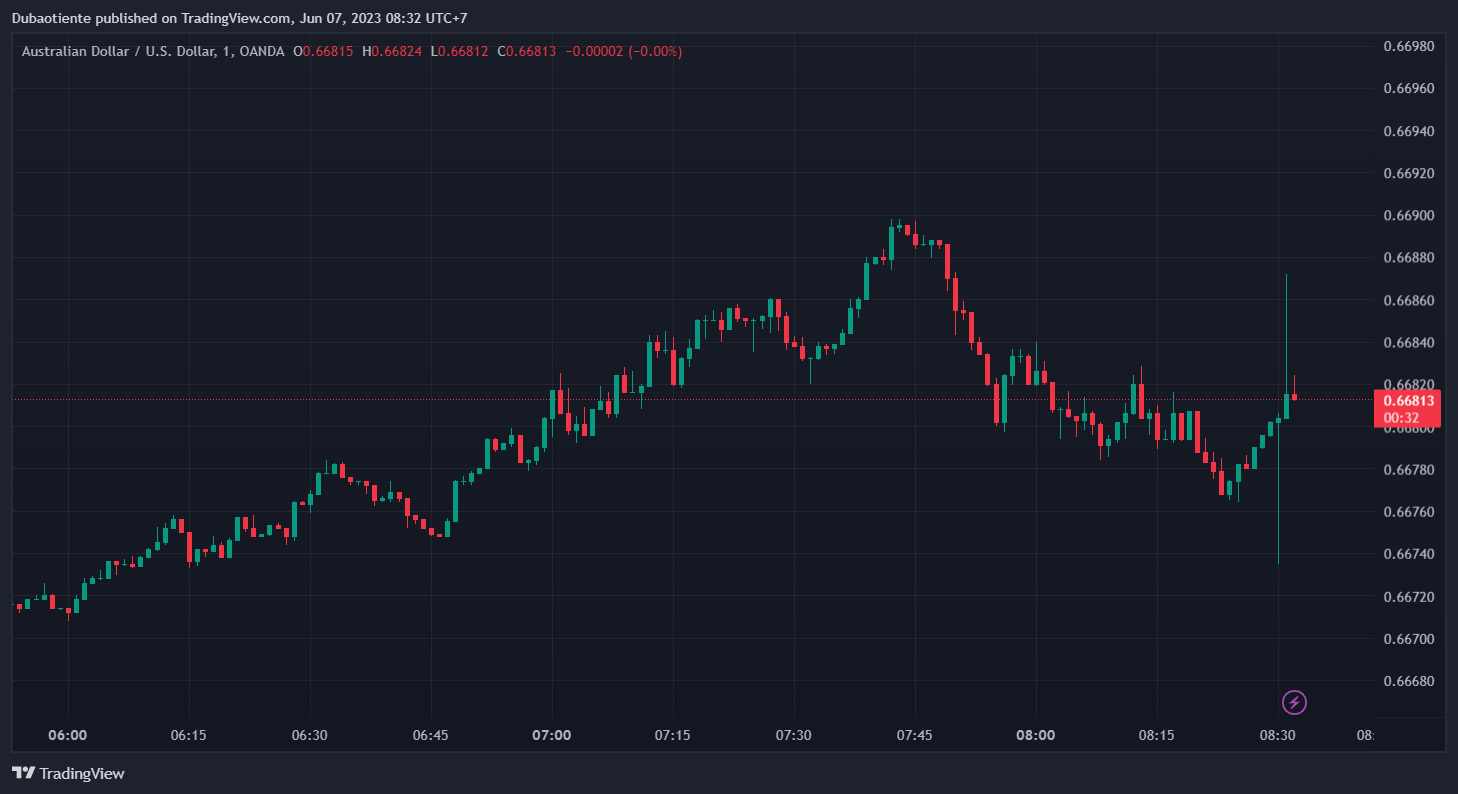The height and width of the screenshot is (794, 1458).
Task: Click the TradingView logo at bottom left
Action: (x=68, y=773)
